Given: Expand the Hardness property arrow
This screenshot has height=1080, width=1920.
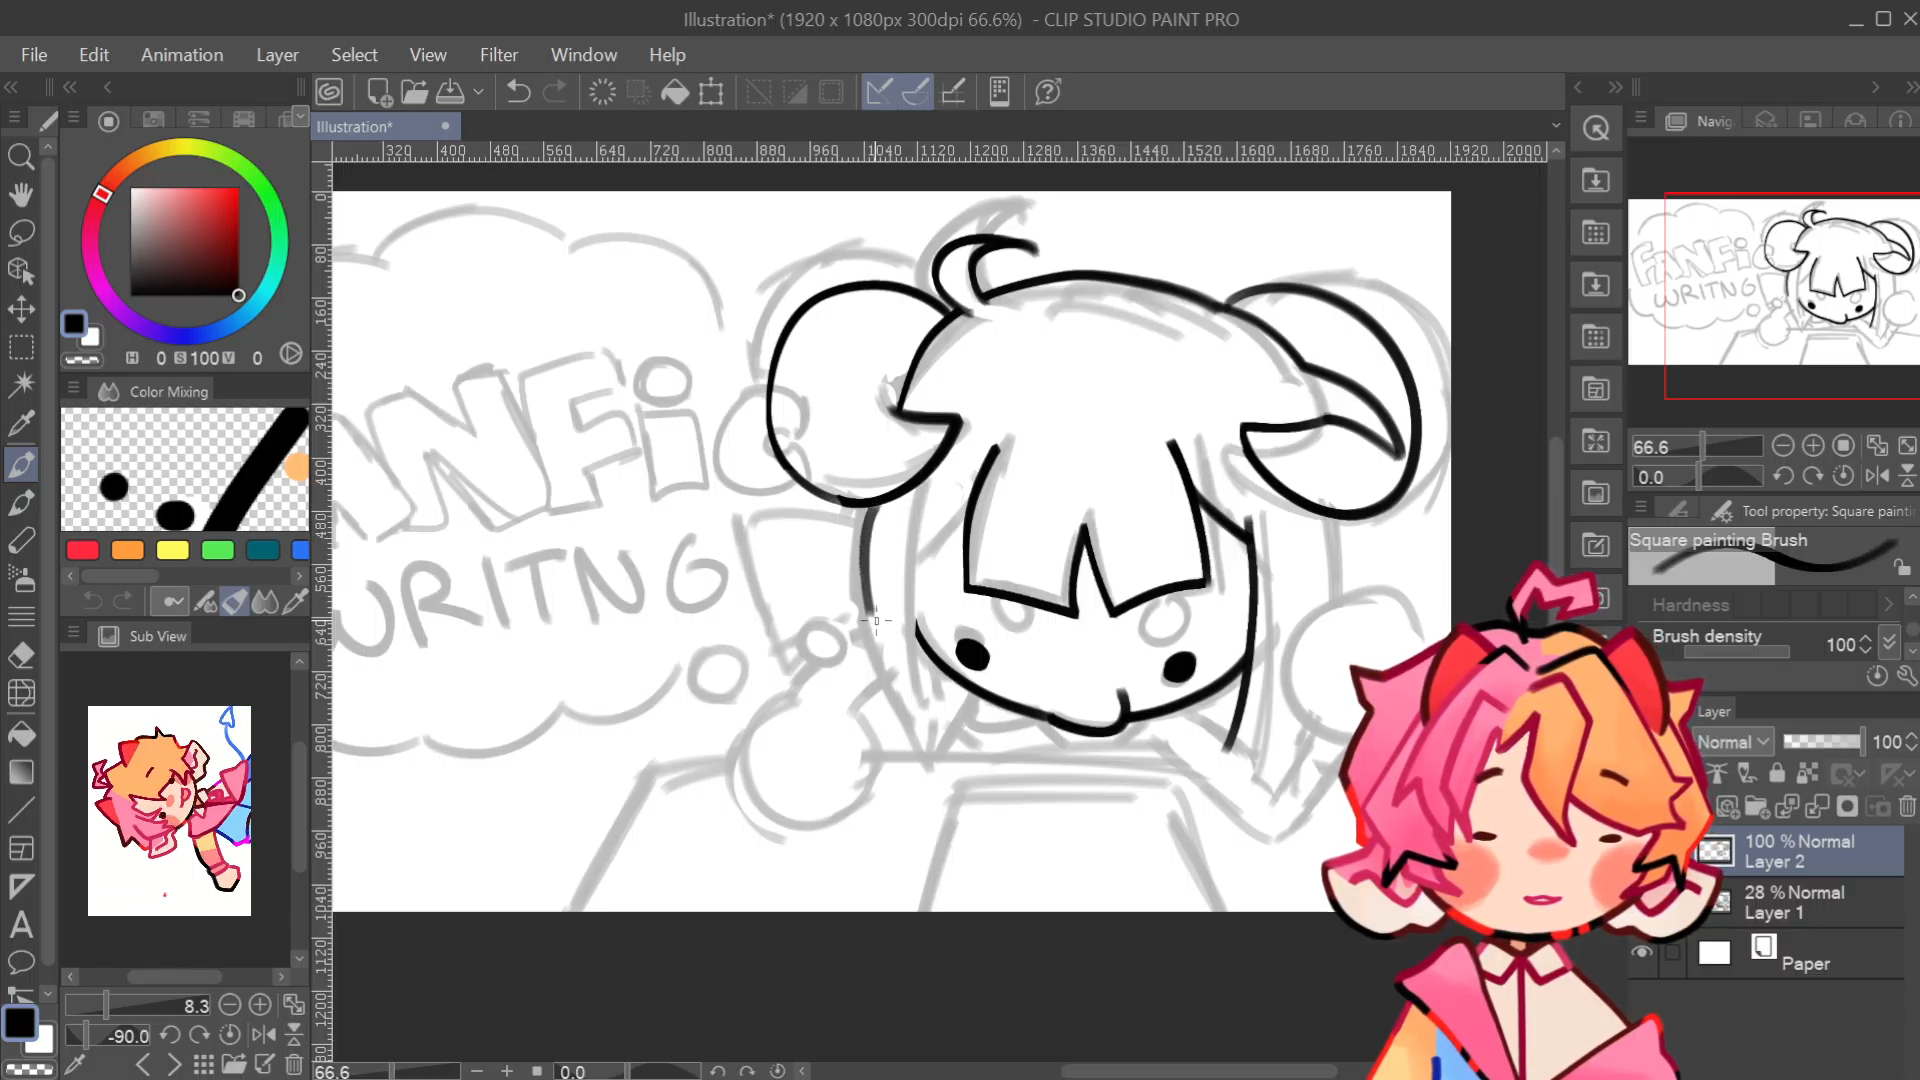Looking at the screenshot, I should (x=1888, y=605).
